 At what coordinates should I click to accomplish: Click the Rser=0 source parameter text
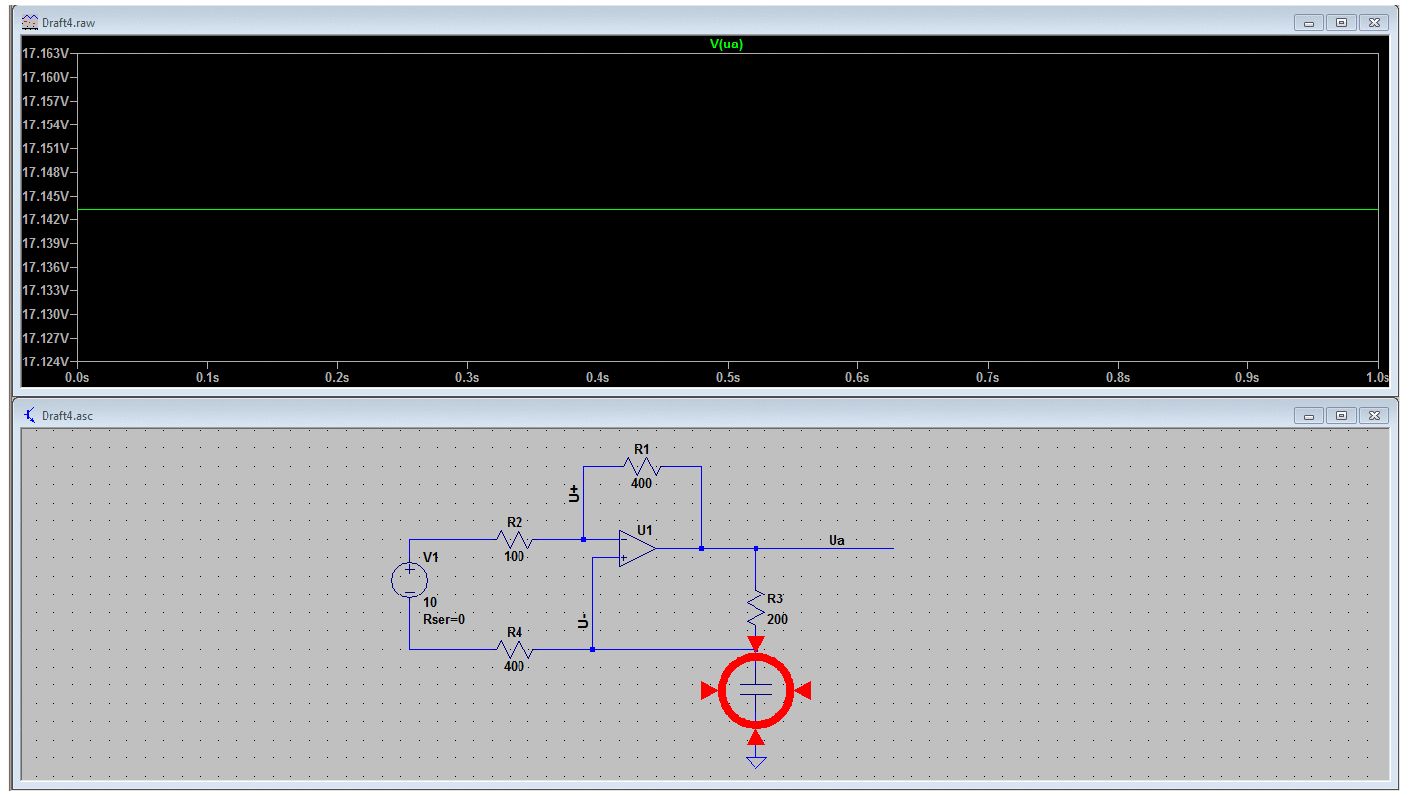(x=444, y=619)
